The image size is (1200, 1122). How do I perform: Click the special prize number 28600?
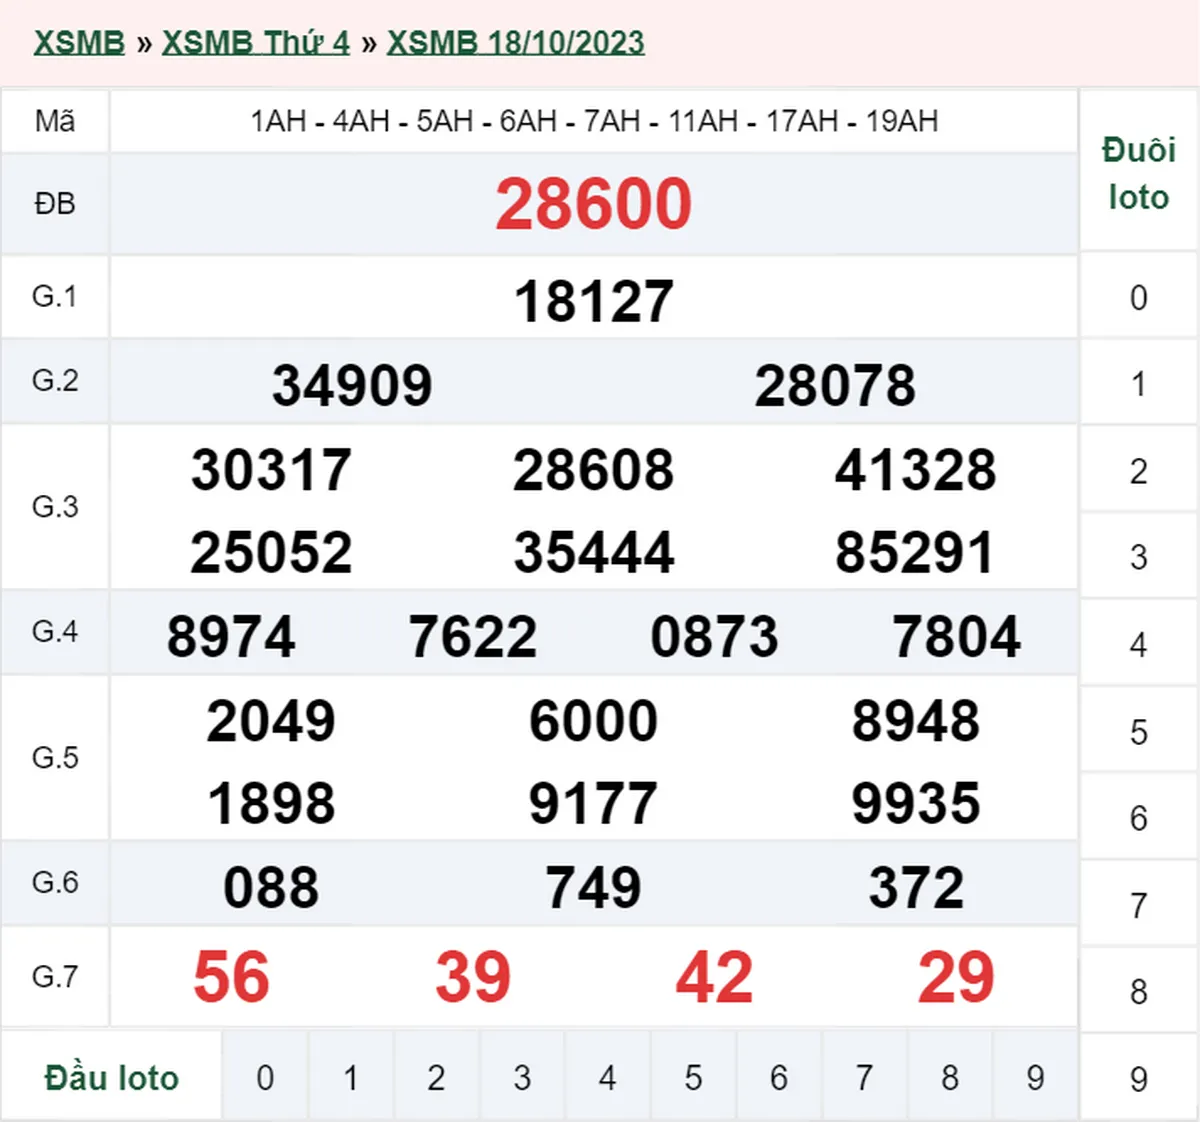pos(592,203)
